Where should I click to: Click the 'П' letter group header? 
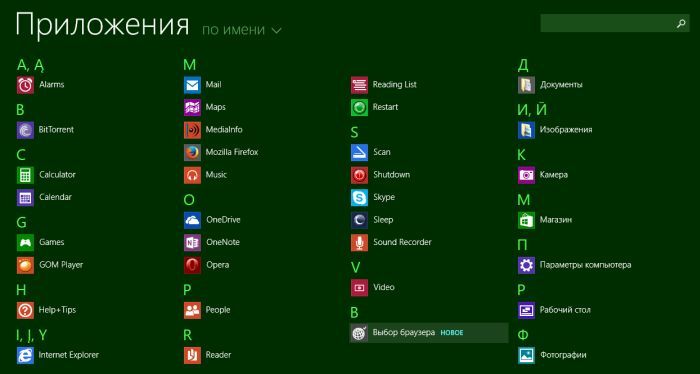(x=522, y=245)
